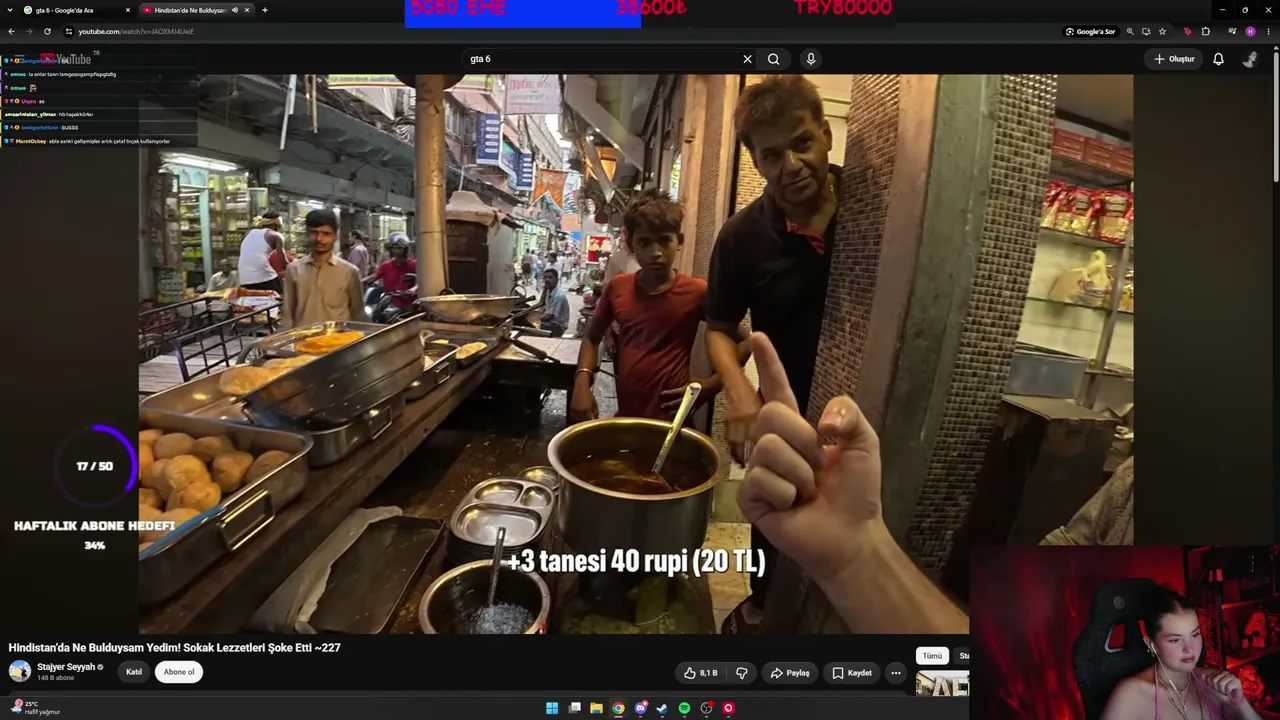Start voice search with the microphone
Viewport: 1280px width, 720px height.
click(x=811, y=59)
